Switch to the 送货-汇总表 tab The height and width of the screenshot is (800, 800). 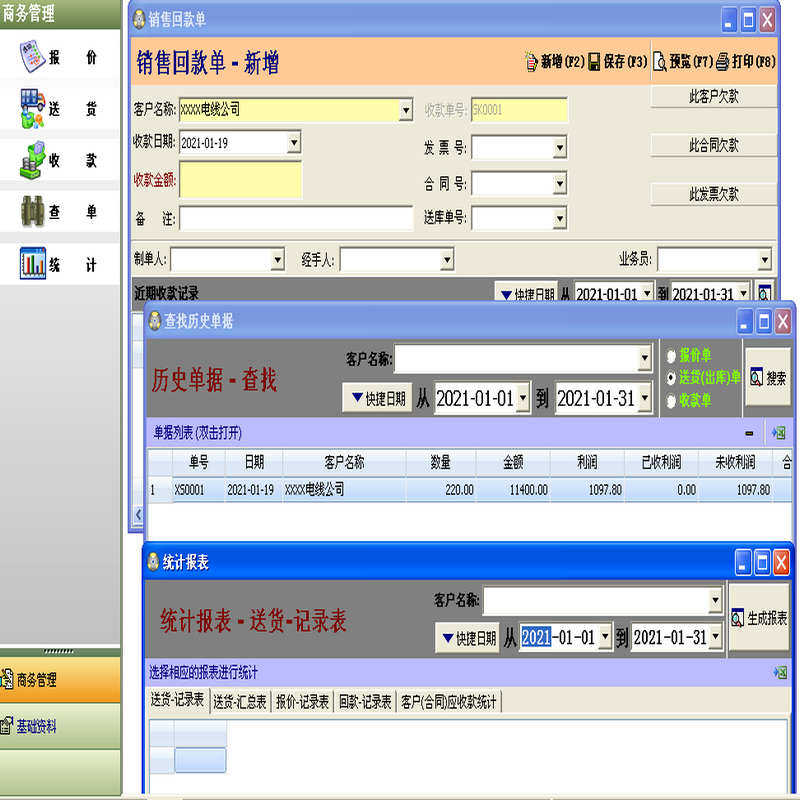click(240, 702)
